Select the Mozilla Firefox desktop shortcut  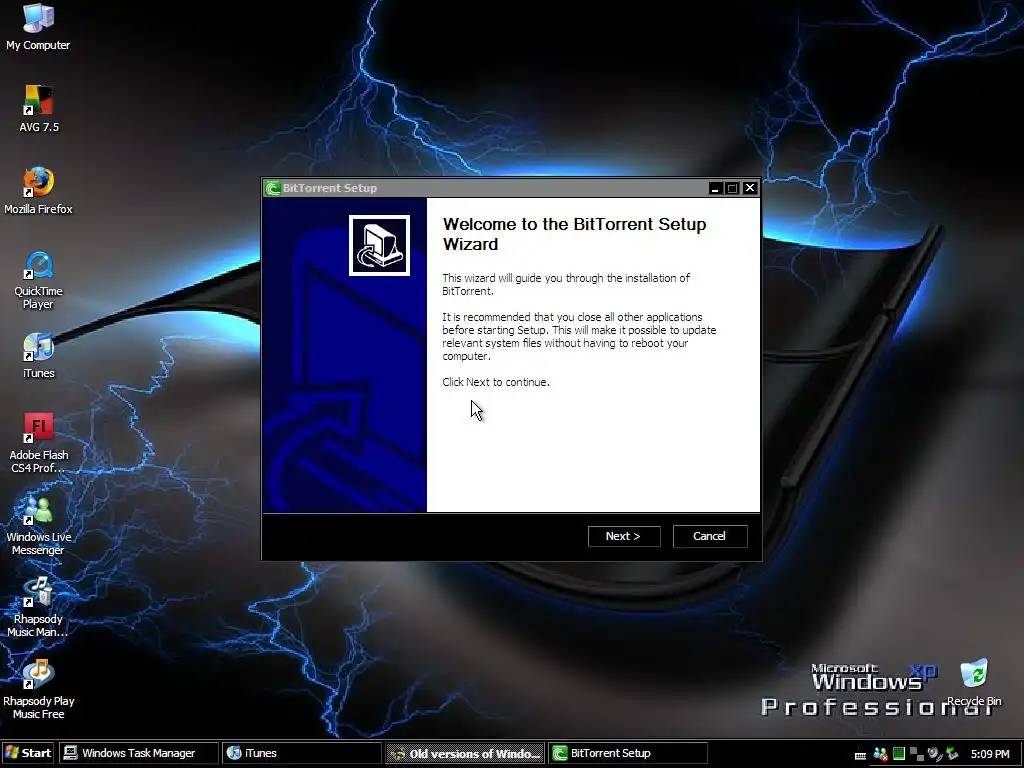point(38,191)
